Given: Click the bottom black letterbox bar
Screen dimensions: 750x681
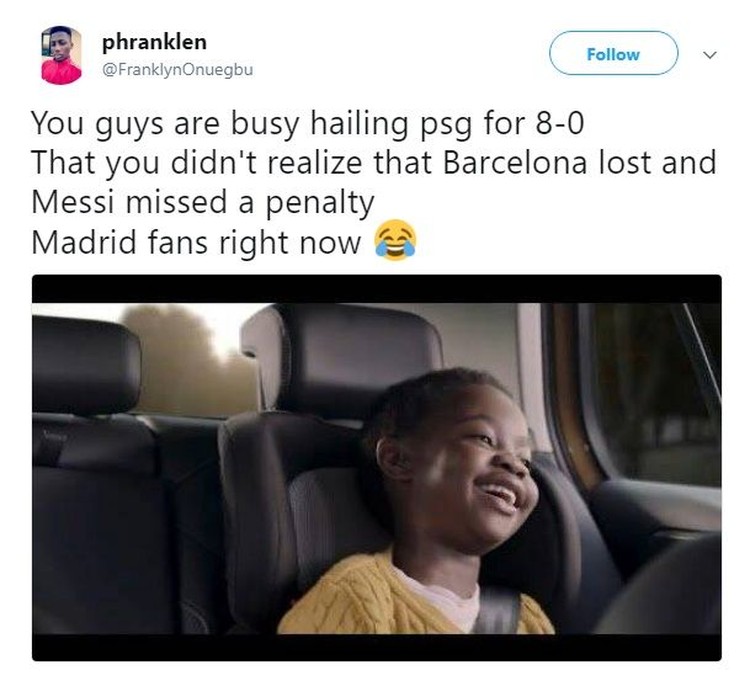Looking at the screenshot, I should point(376,648).
